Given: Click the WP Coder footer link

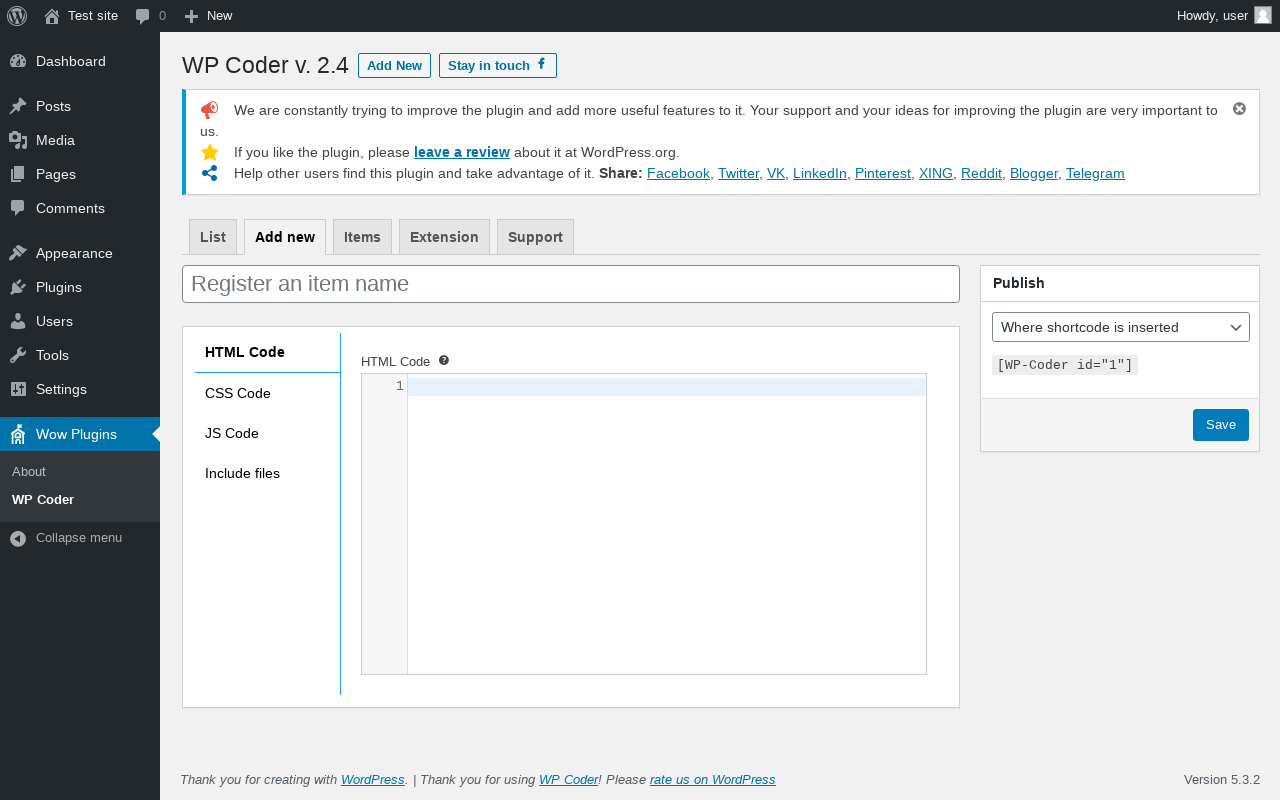Looking at the screenshot, I should [x=568, y=779].
